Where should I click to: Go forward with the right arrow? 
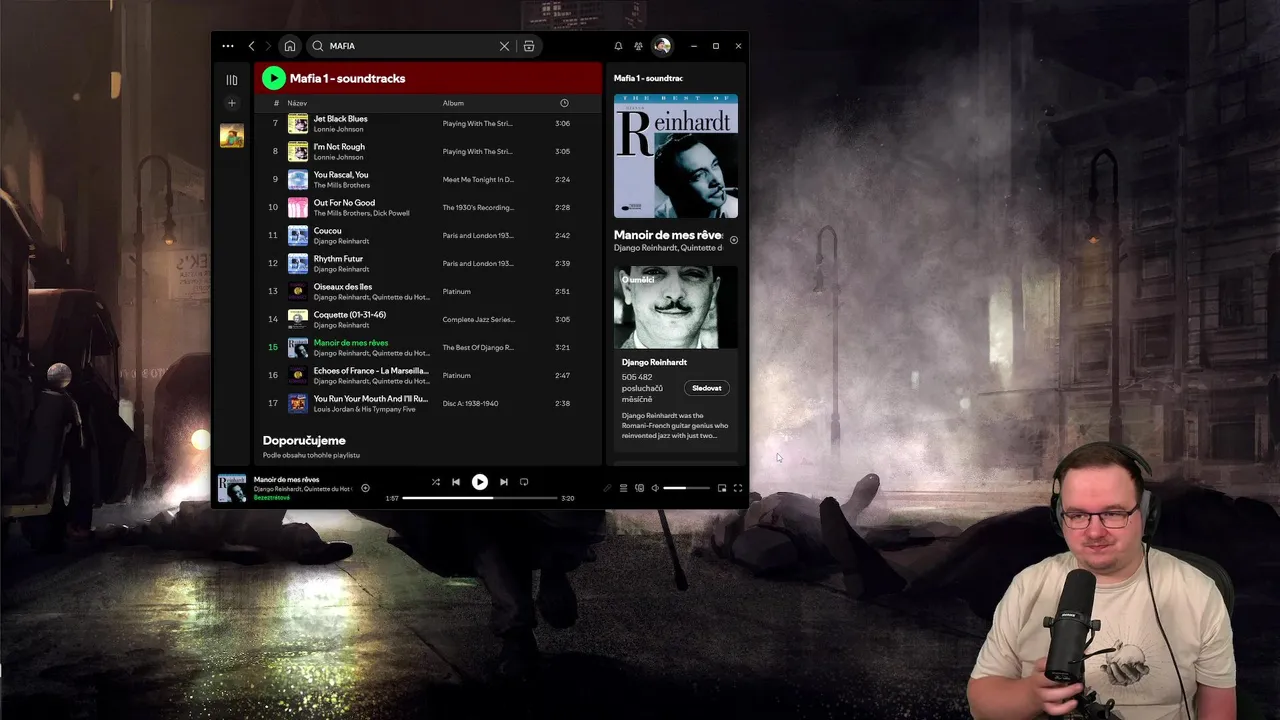pos(268,46)
